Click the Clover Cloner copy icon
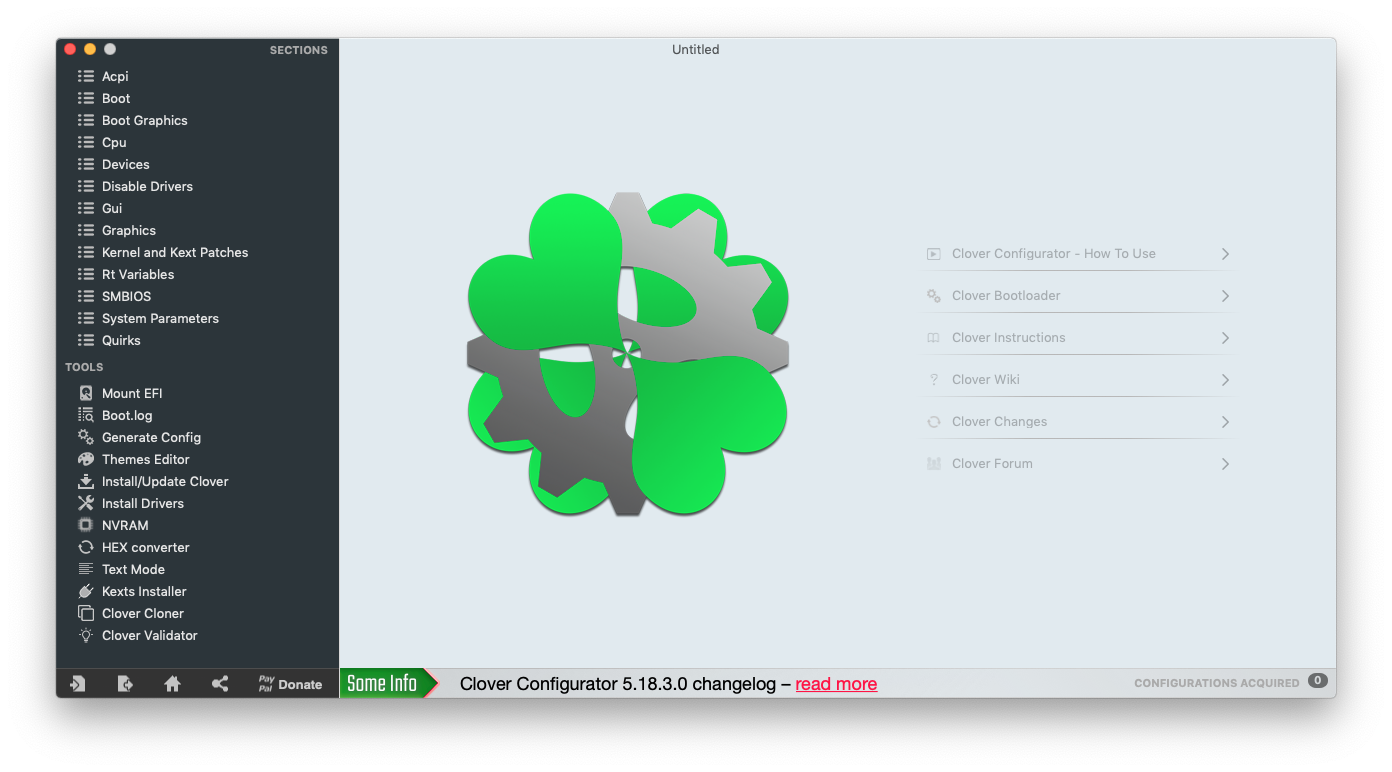1392x772 pixels. tap(86, 613)
